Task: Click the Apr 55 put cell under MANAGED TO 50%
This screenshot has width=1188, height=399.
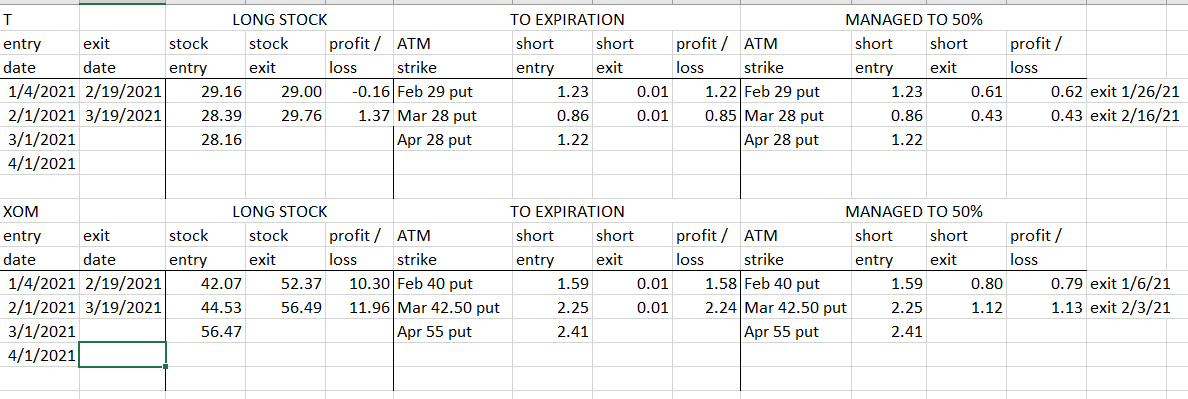Action: (x=796, y=332)
